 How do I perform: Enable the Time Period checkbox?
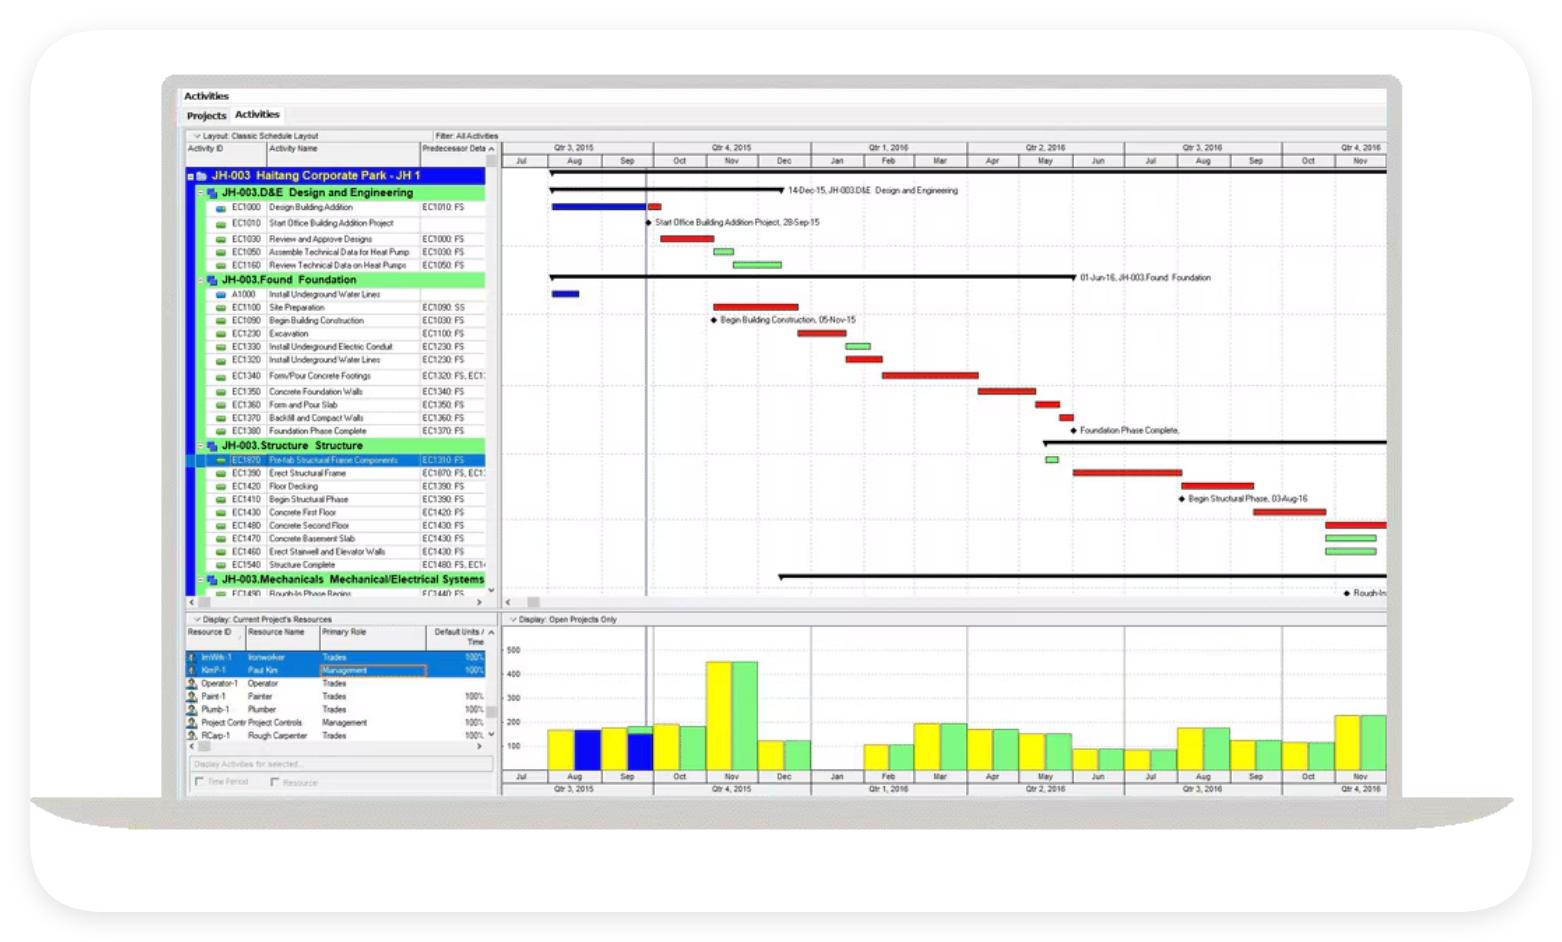pyautogui.click(x=199, y=782)
